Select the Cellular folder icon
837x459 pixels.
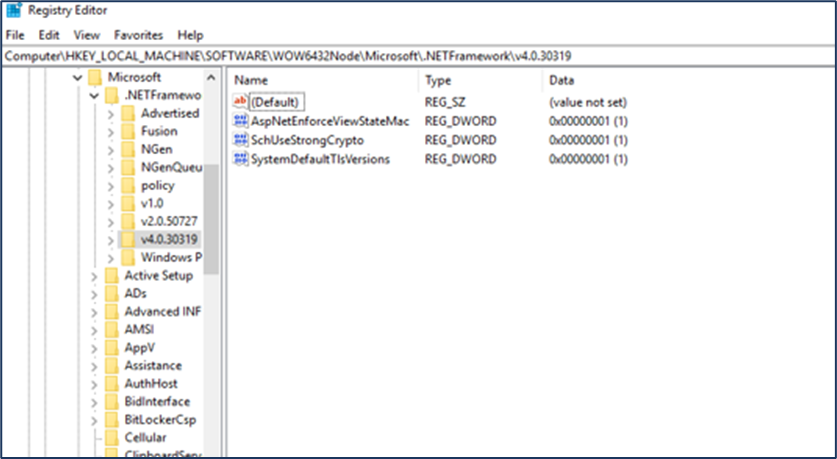(x=112, y=438)
